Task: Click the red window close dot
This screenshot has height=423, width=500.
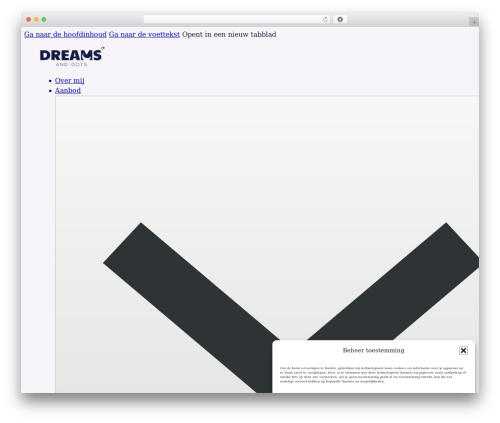Action: click(29, 19)
